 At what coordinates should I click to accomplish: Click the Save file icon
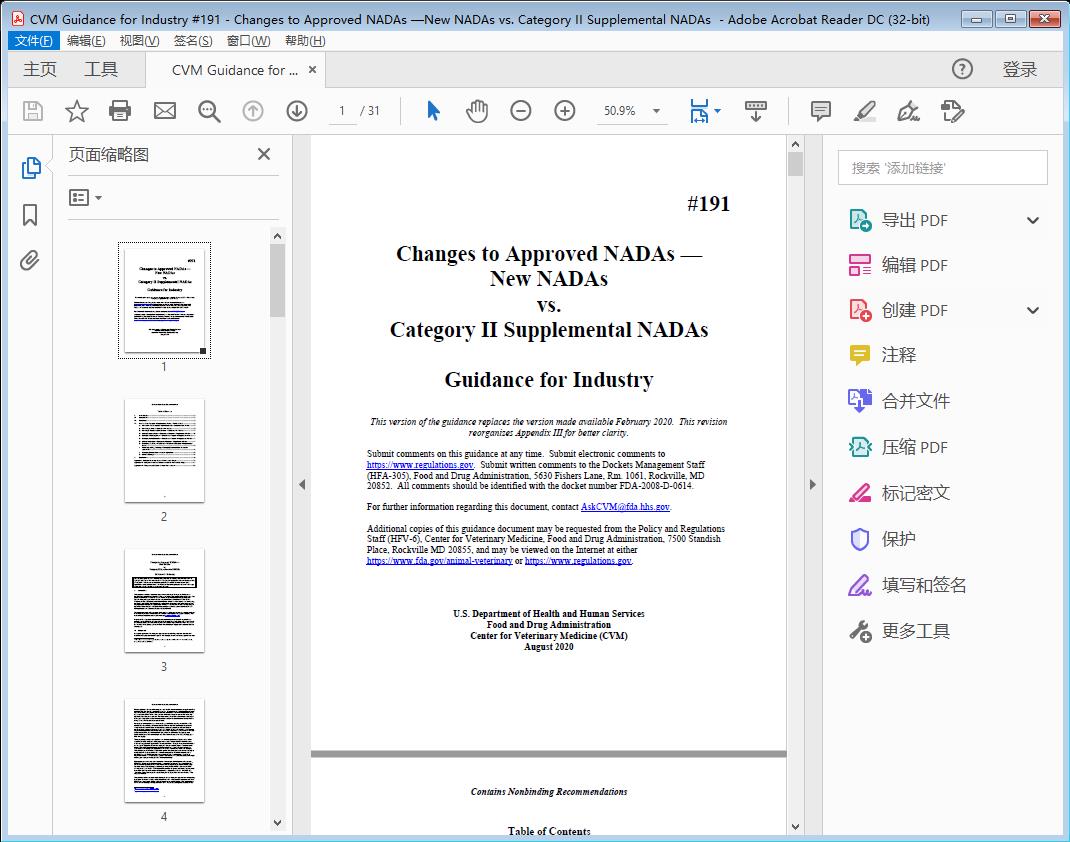click(x=31, y=110)
